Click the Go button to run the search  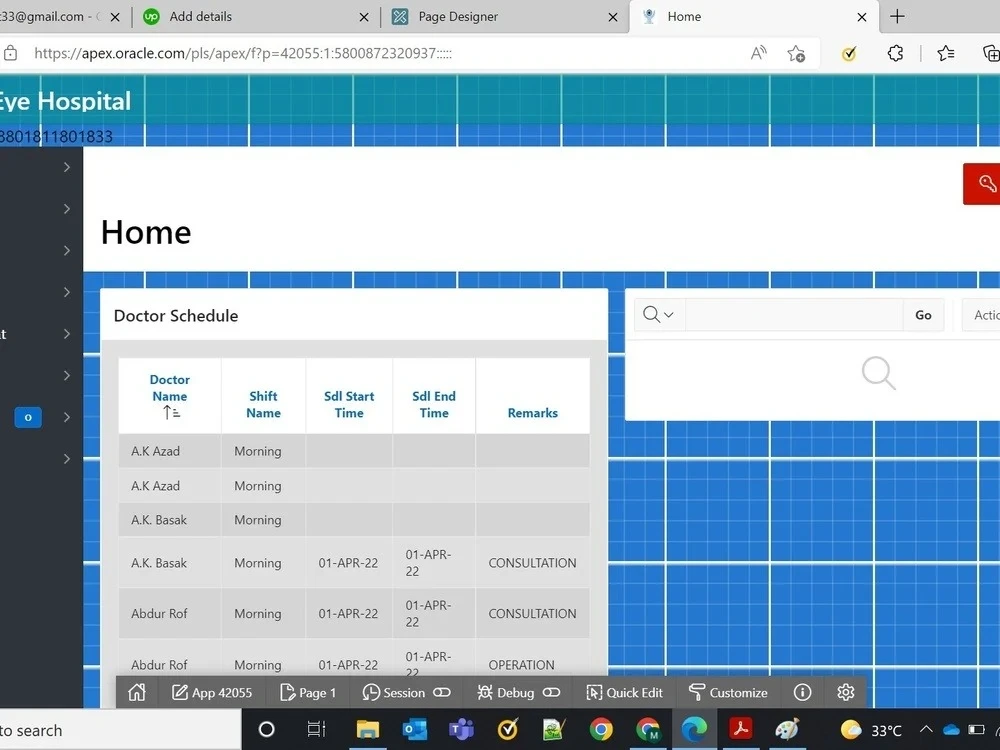[922, 314]
